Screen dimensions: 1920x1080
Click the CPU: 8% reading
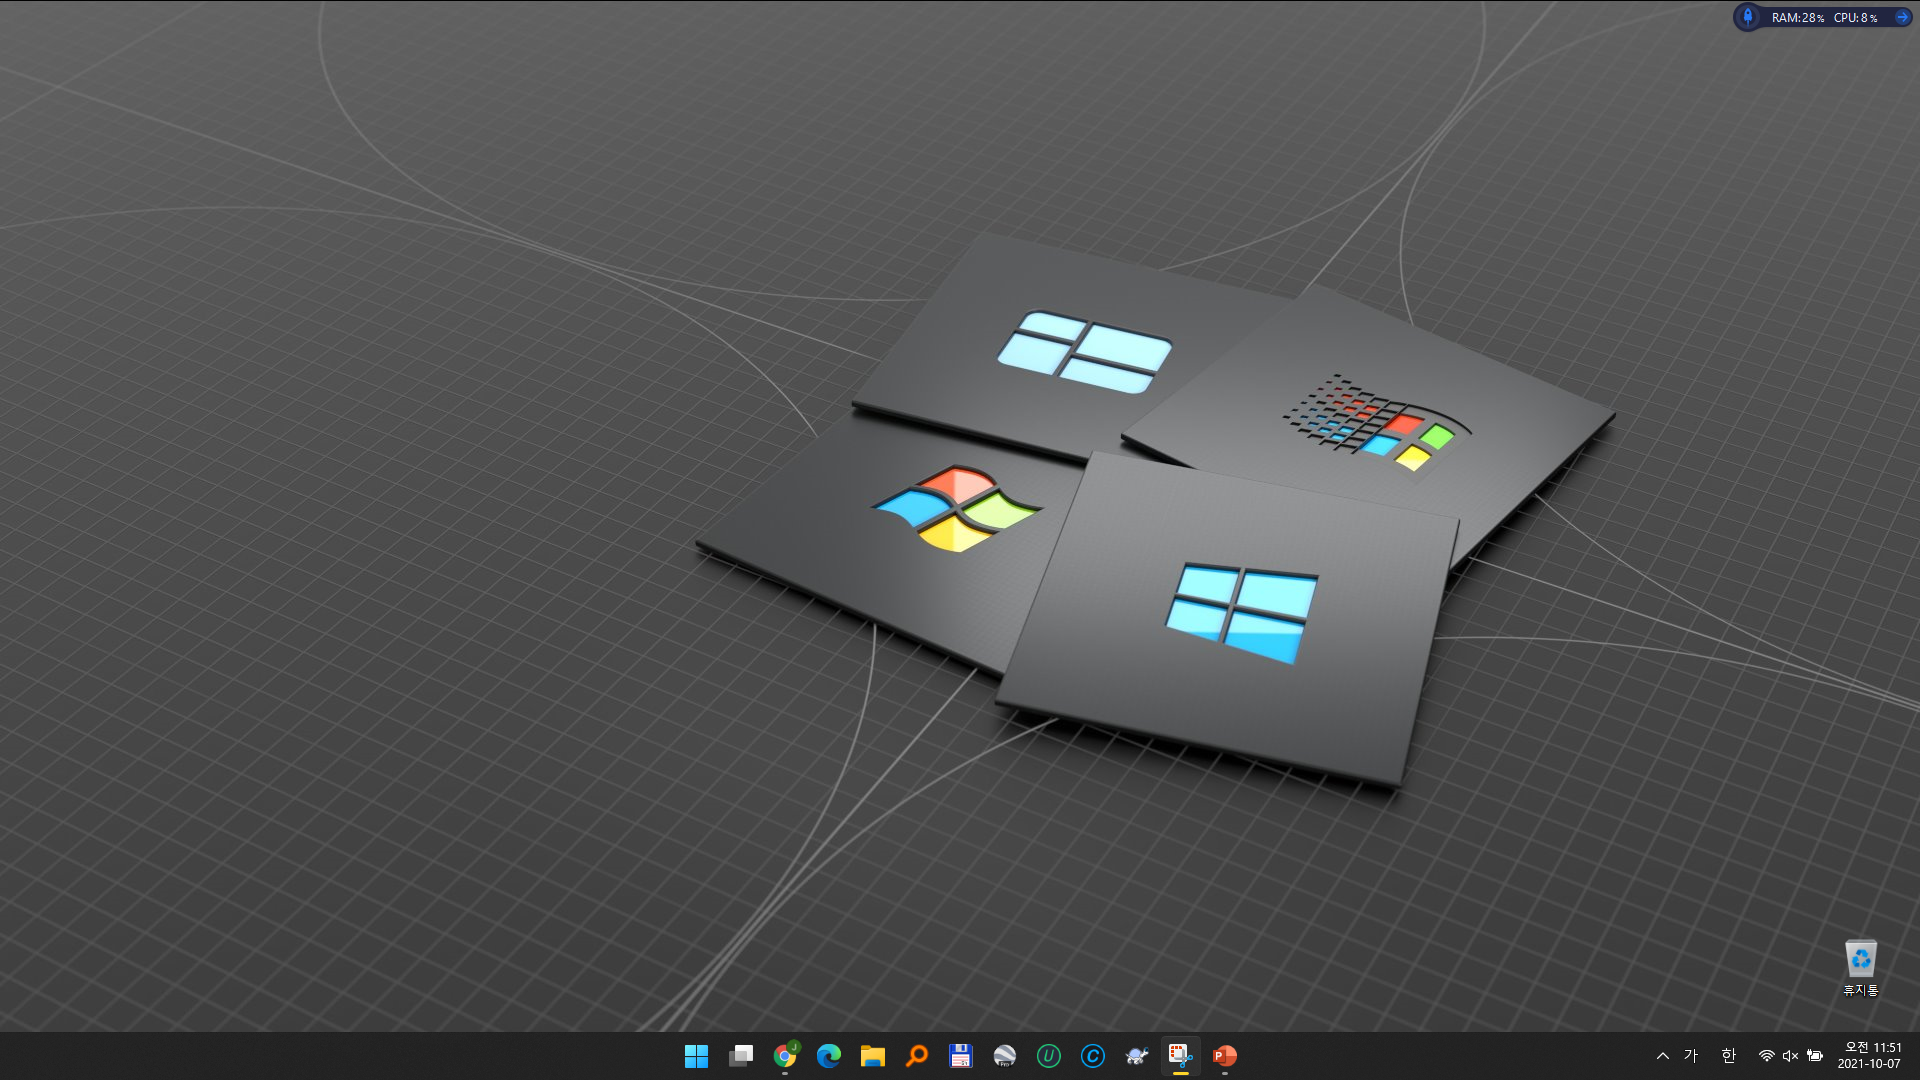(1855, 18)
